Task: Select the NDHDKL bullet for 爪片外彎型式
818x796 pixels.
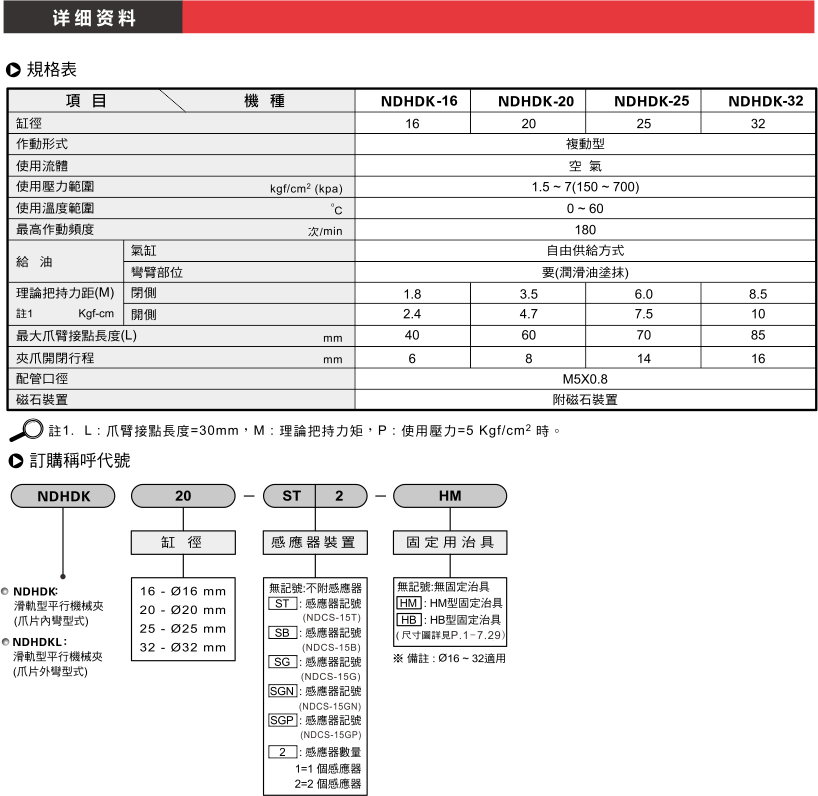Action: pos(6,642)
